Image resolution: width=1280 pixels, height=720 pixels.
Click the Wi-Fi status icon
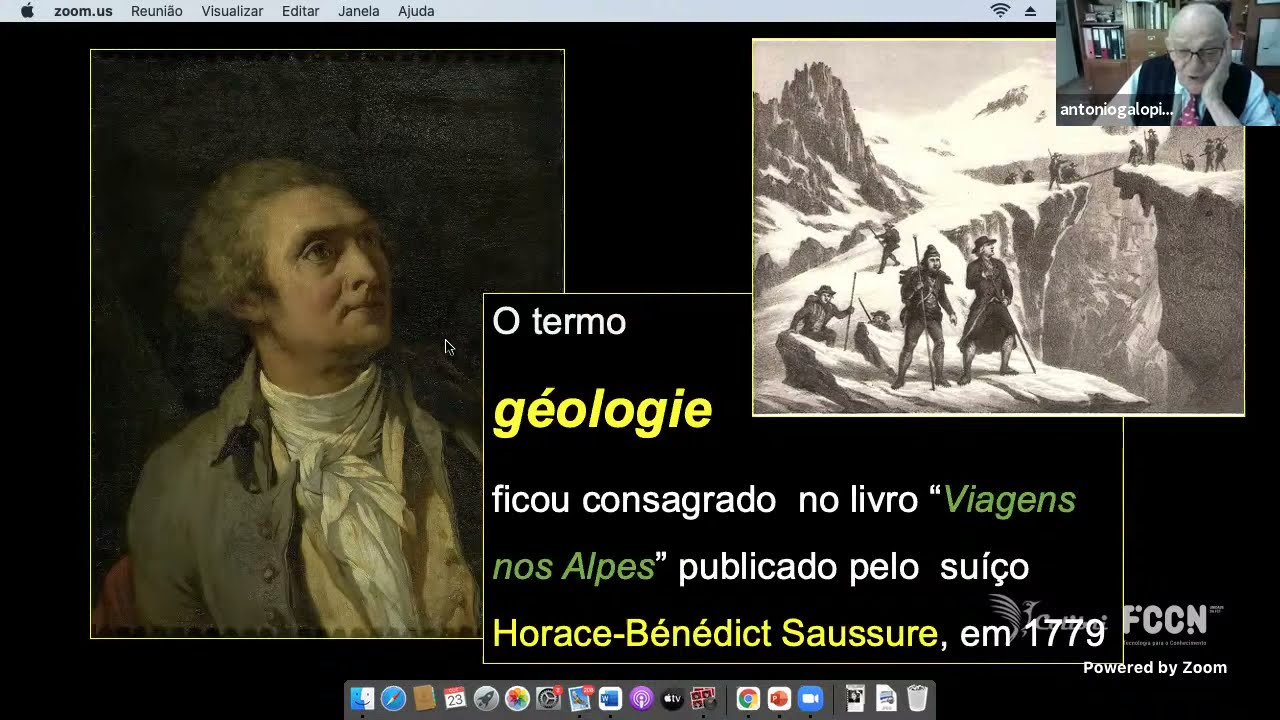point(1000,11)
